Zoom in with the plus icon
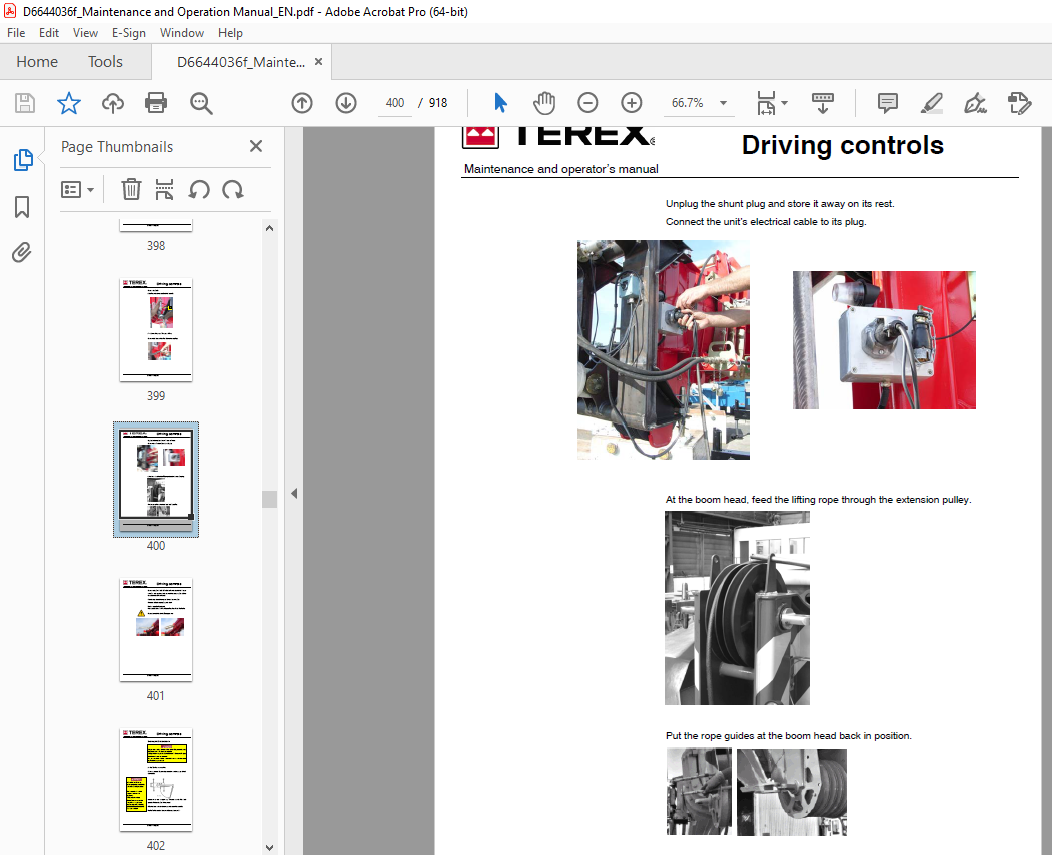This screenshot has height=855, width=1052. click(631, 103)
